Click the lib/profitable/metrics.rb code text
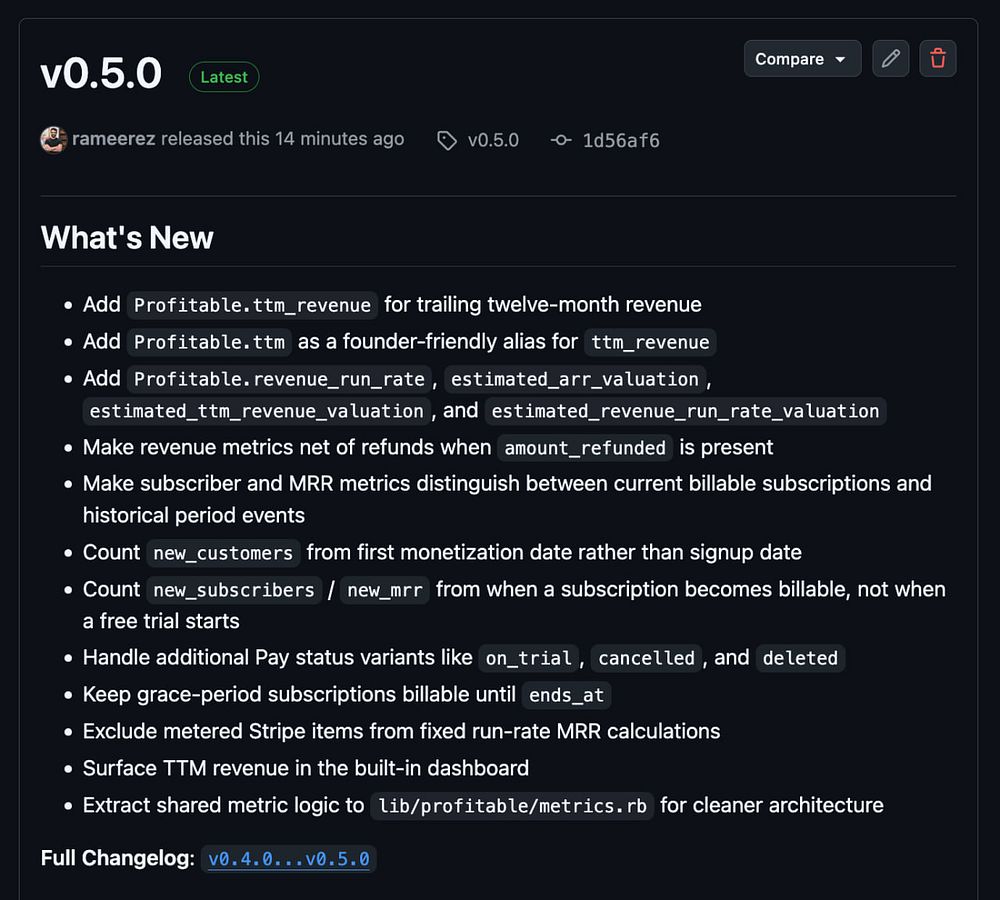Viewport: 1000px width, 900px height. (x=512, y=806)
